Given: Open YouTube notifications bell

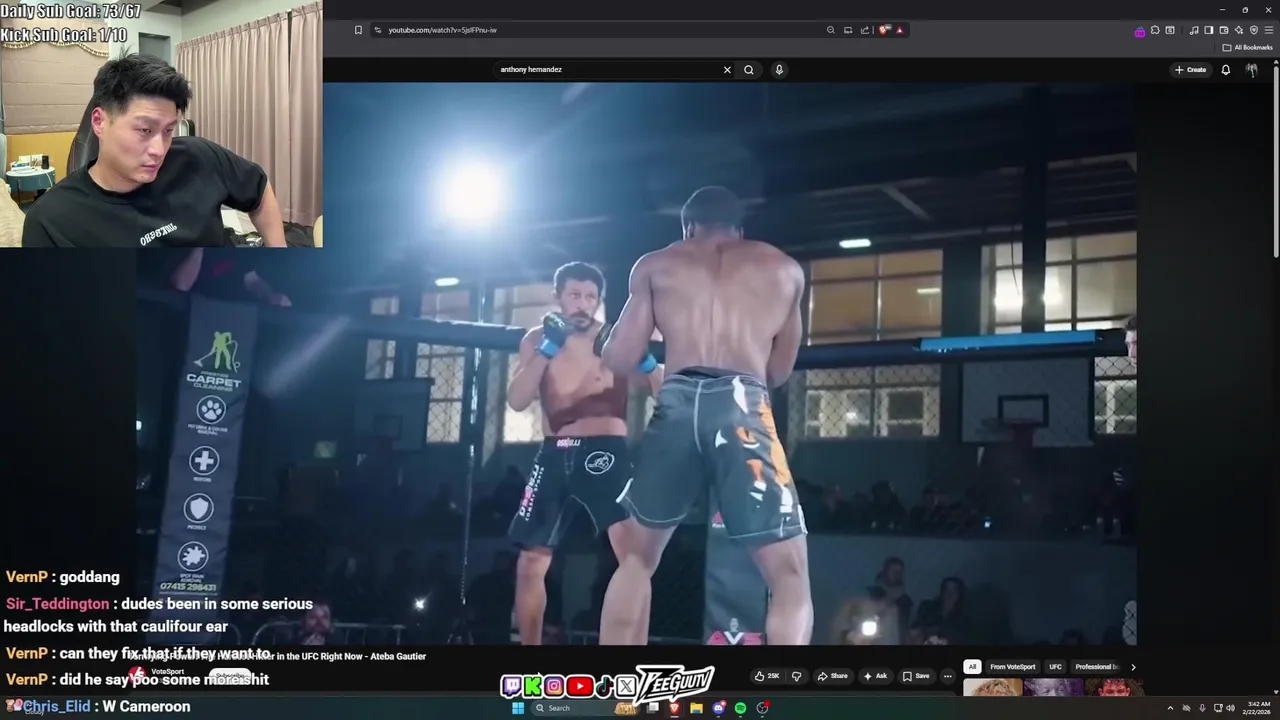Looking at the screenshot, I should (x=1226, y=70).
